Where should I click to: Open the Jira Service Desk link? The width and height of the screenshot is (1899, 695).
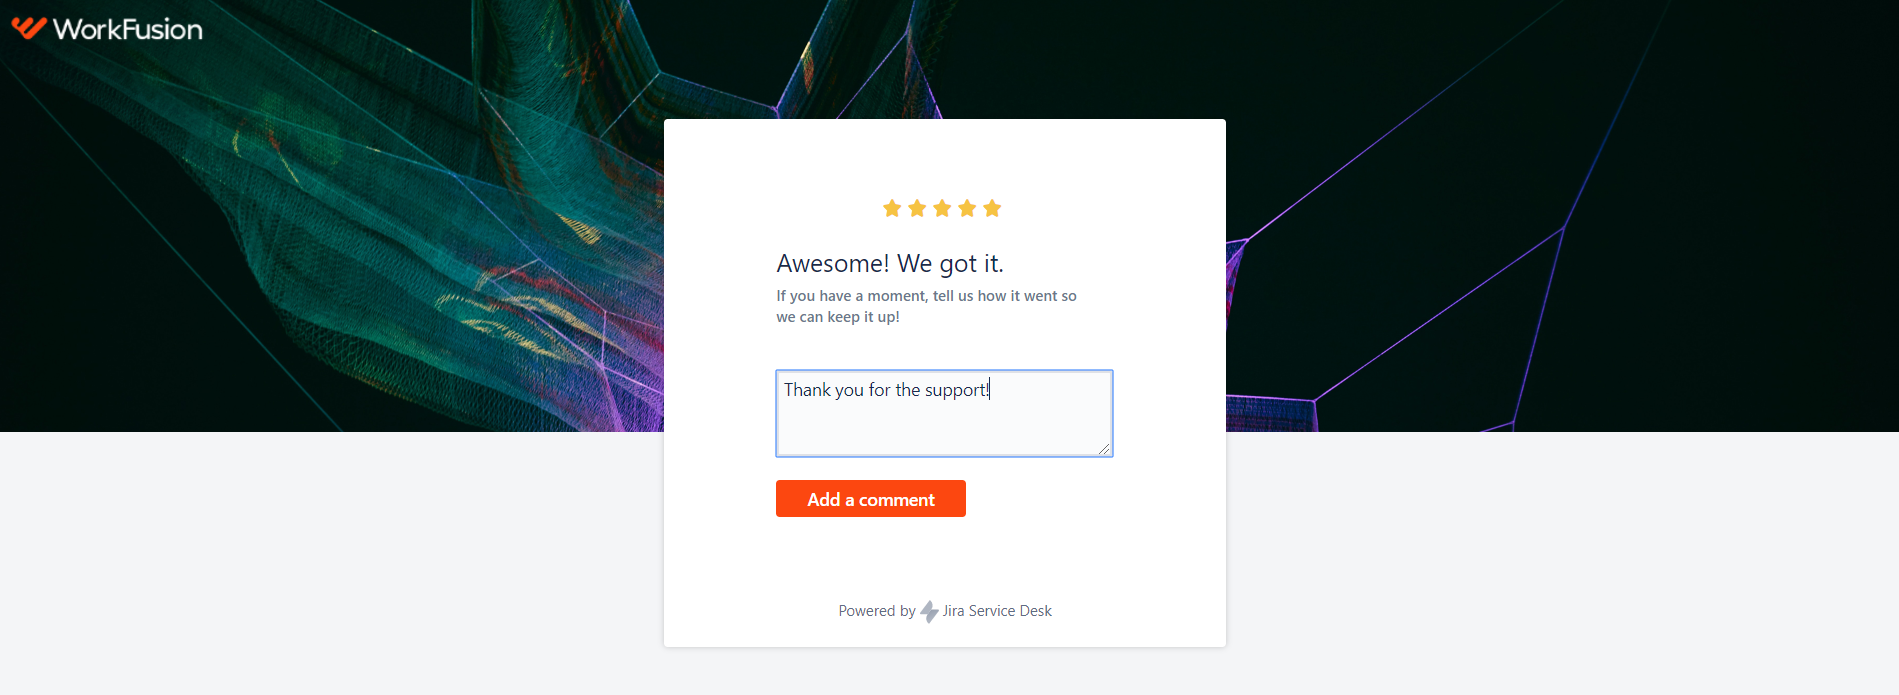[997, 611]
